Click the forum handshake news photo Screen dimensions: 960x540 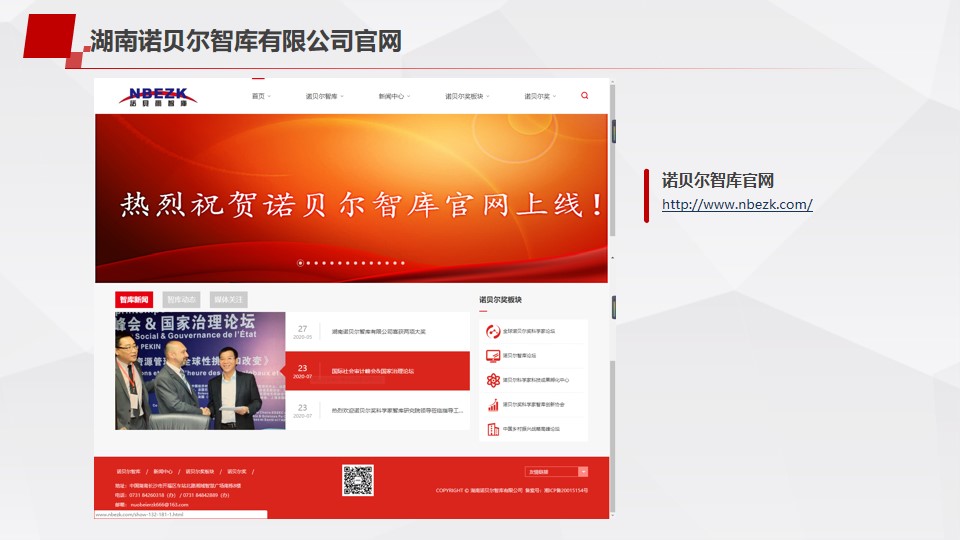tap(200, 371)
